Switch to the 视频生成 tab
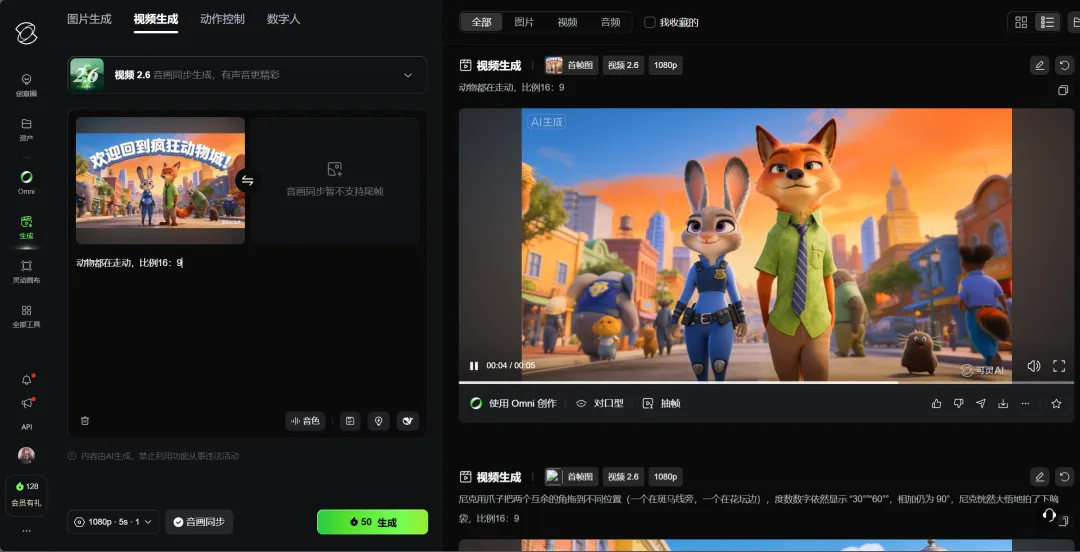The image size is (1080, 552). (156, 19)
